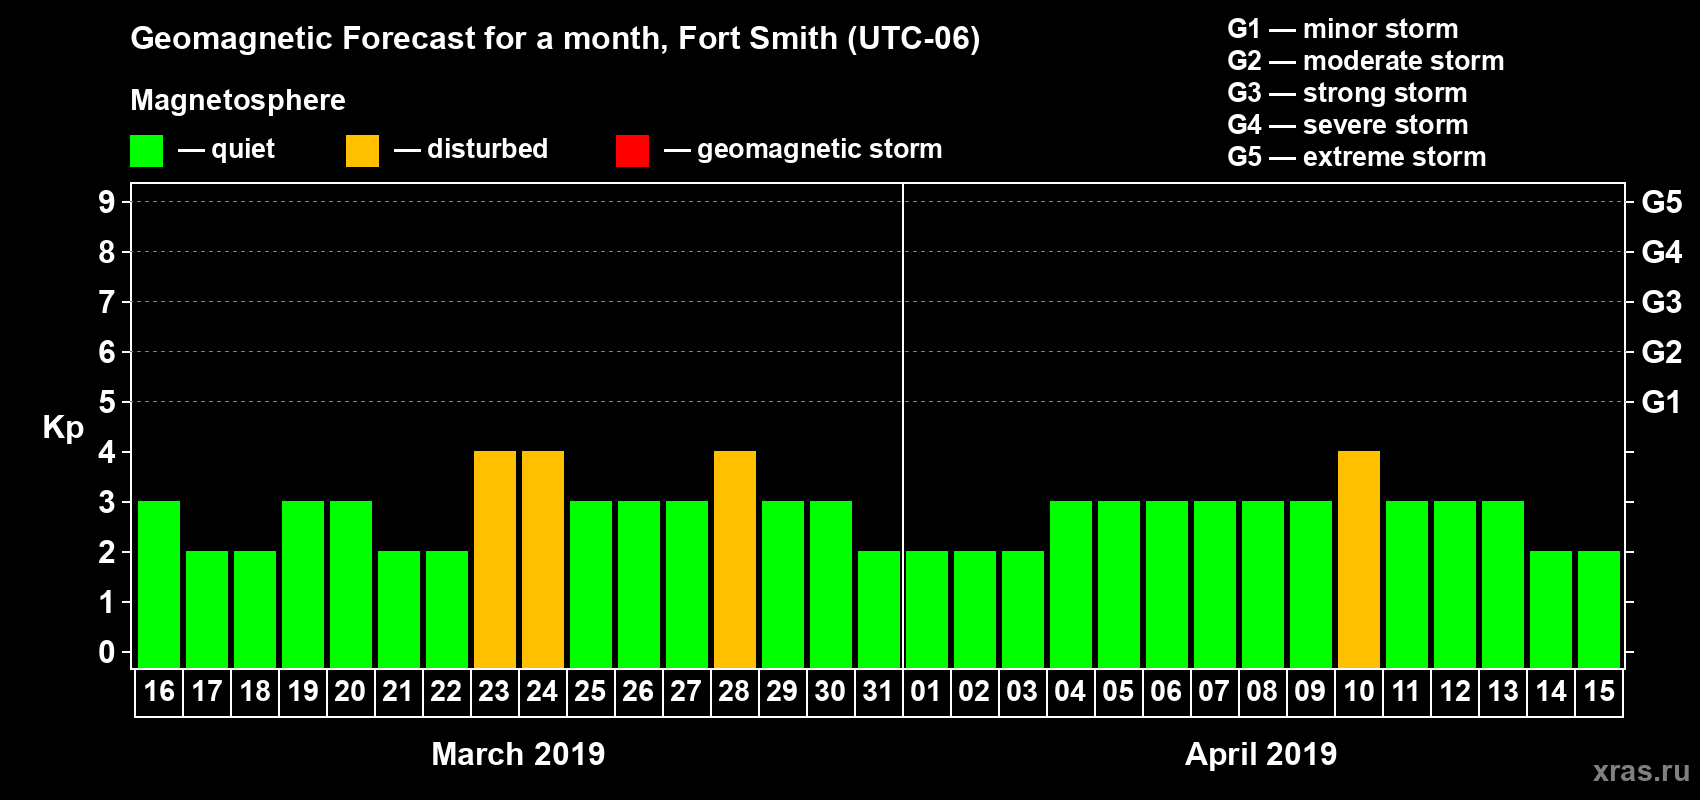The width and height of the screenshot is (1700, 800).
Task: Select the April 01 green bar
Action: [927, 609]
